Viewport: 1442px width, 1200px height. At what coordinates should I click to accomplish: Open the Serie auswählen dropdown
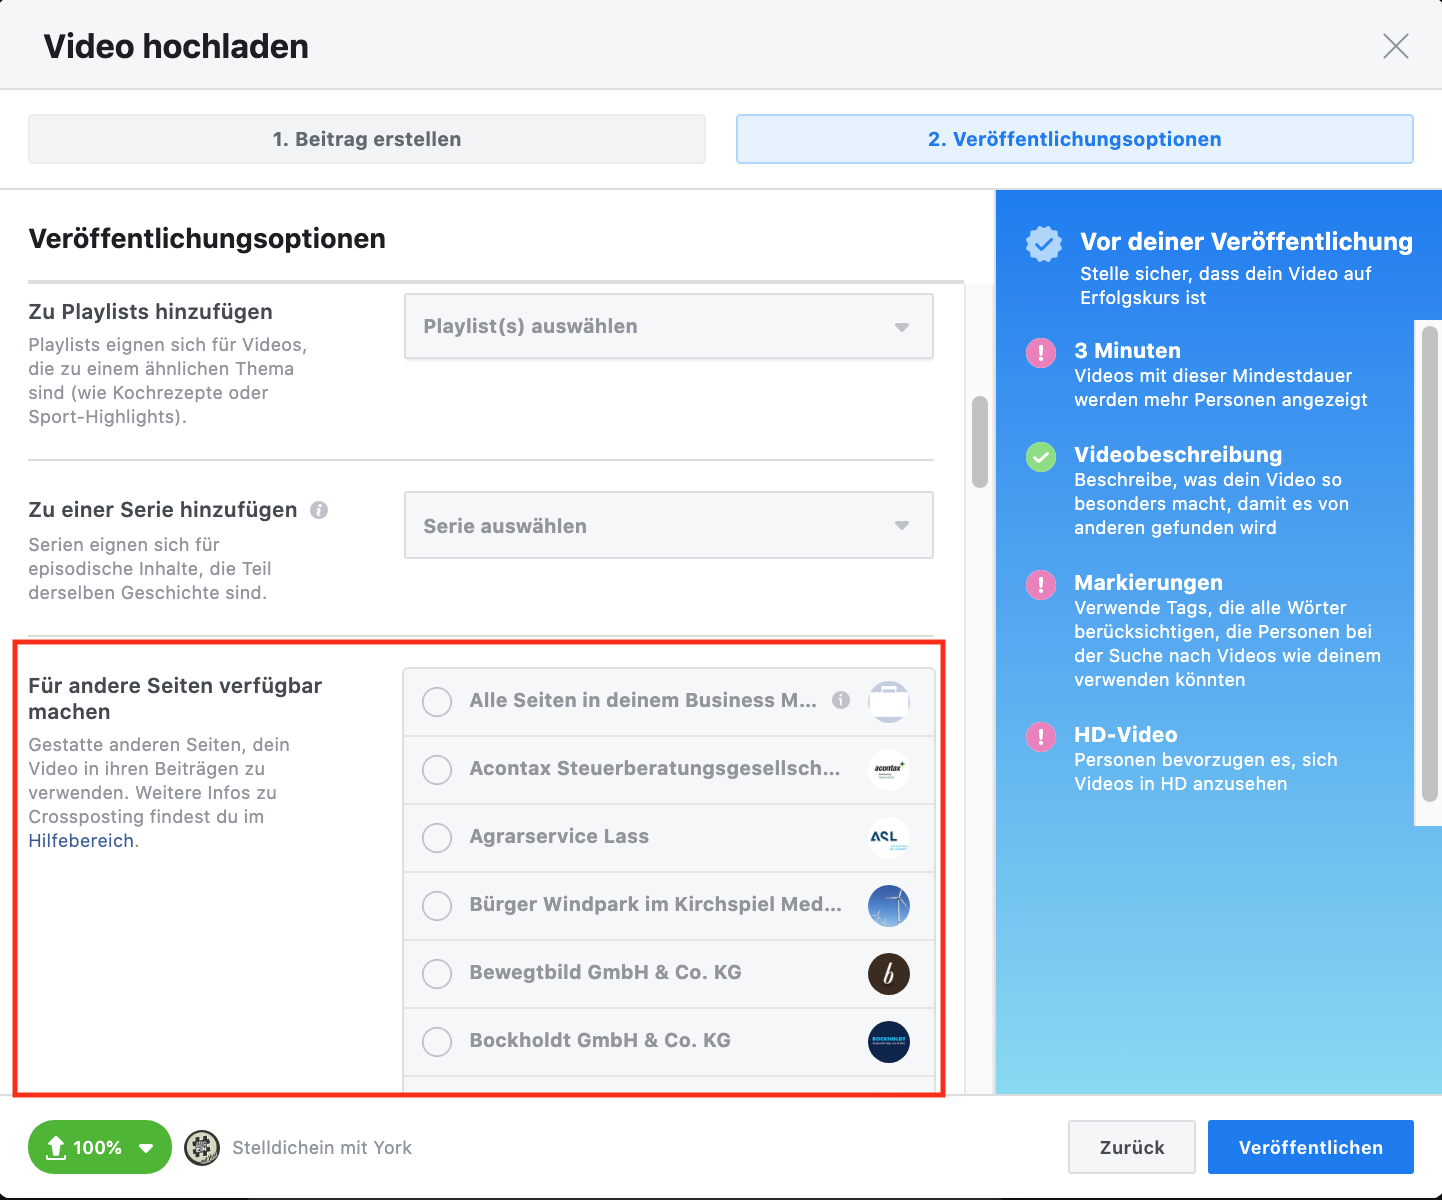point(668,526)
